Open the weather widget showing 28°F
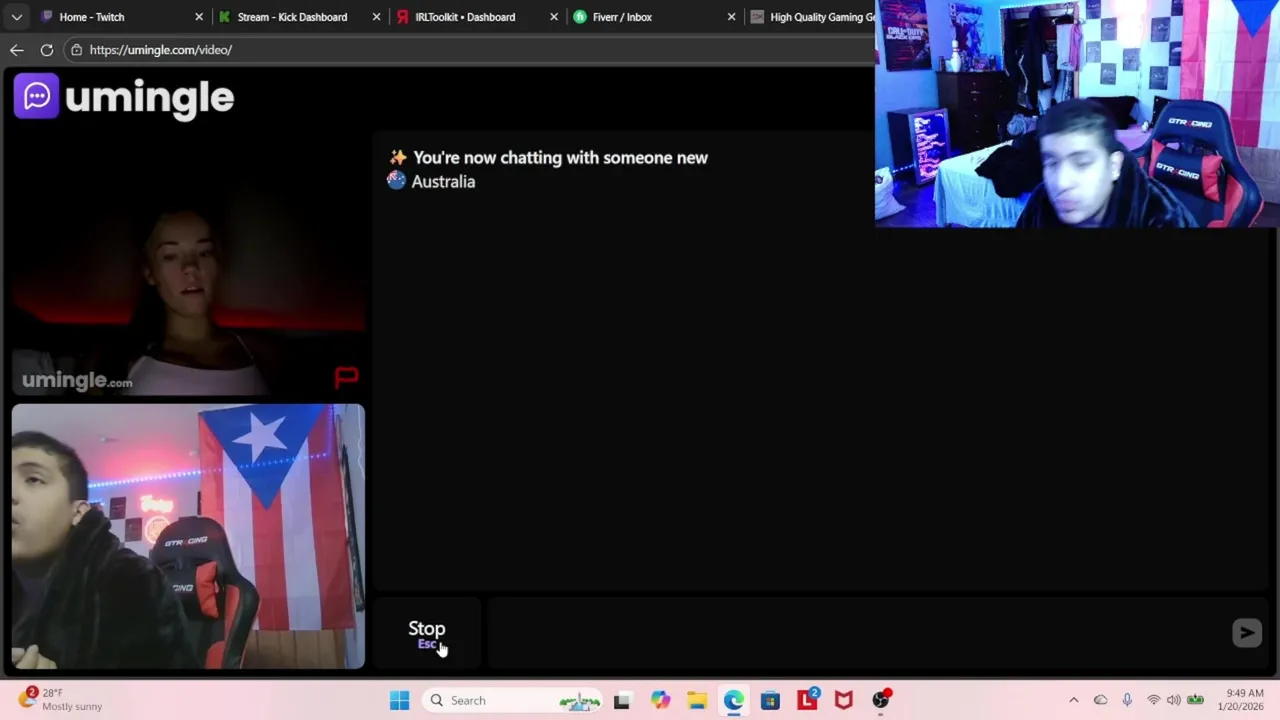The width and height of the screenshot is (1280, 720). tap(62, 699)
